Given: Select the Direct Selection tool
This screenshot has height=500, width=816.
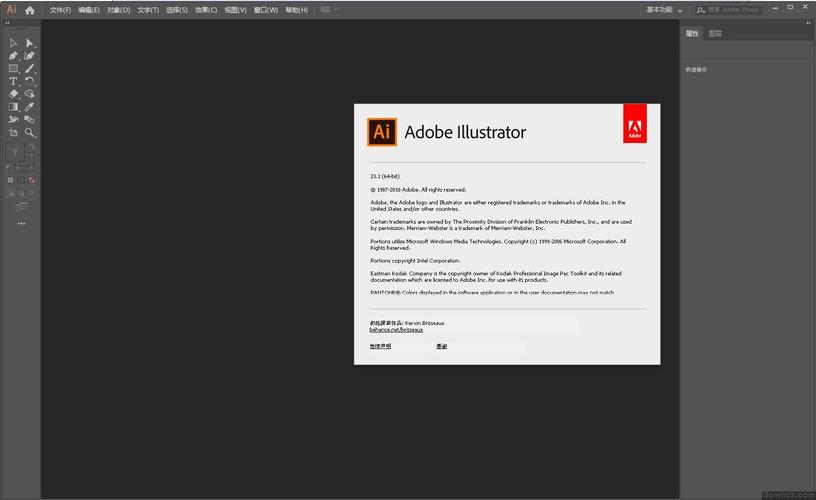Looking at the screenshot, I should pyautogui.click(x=30, y=43).
